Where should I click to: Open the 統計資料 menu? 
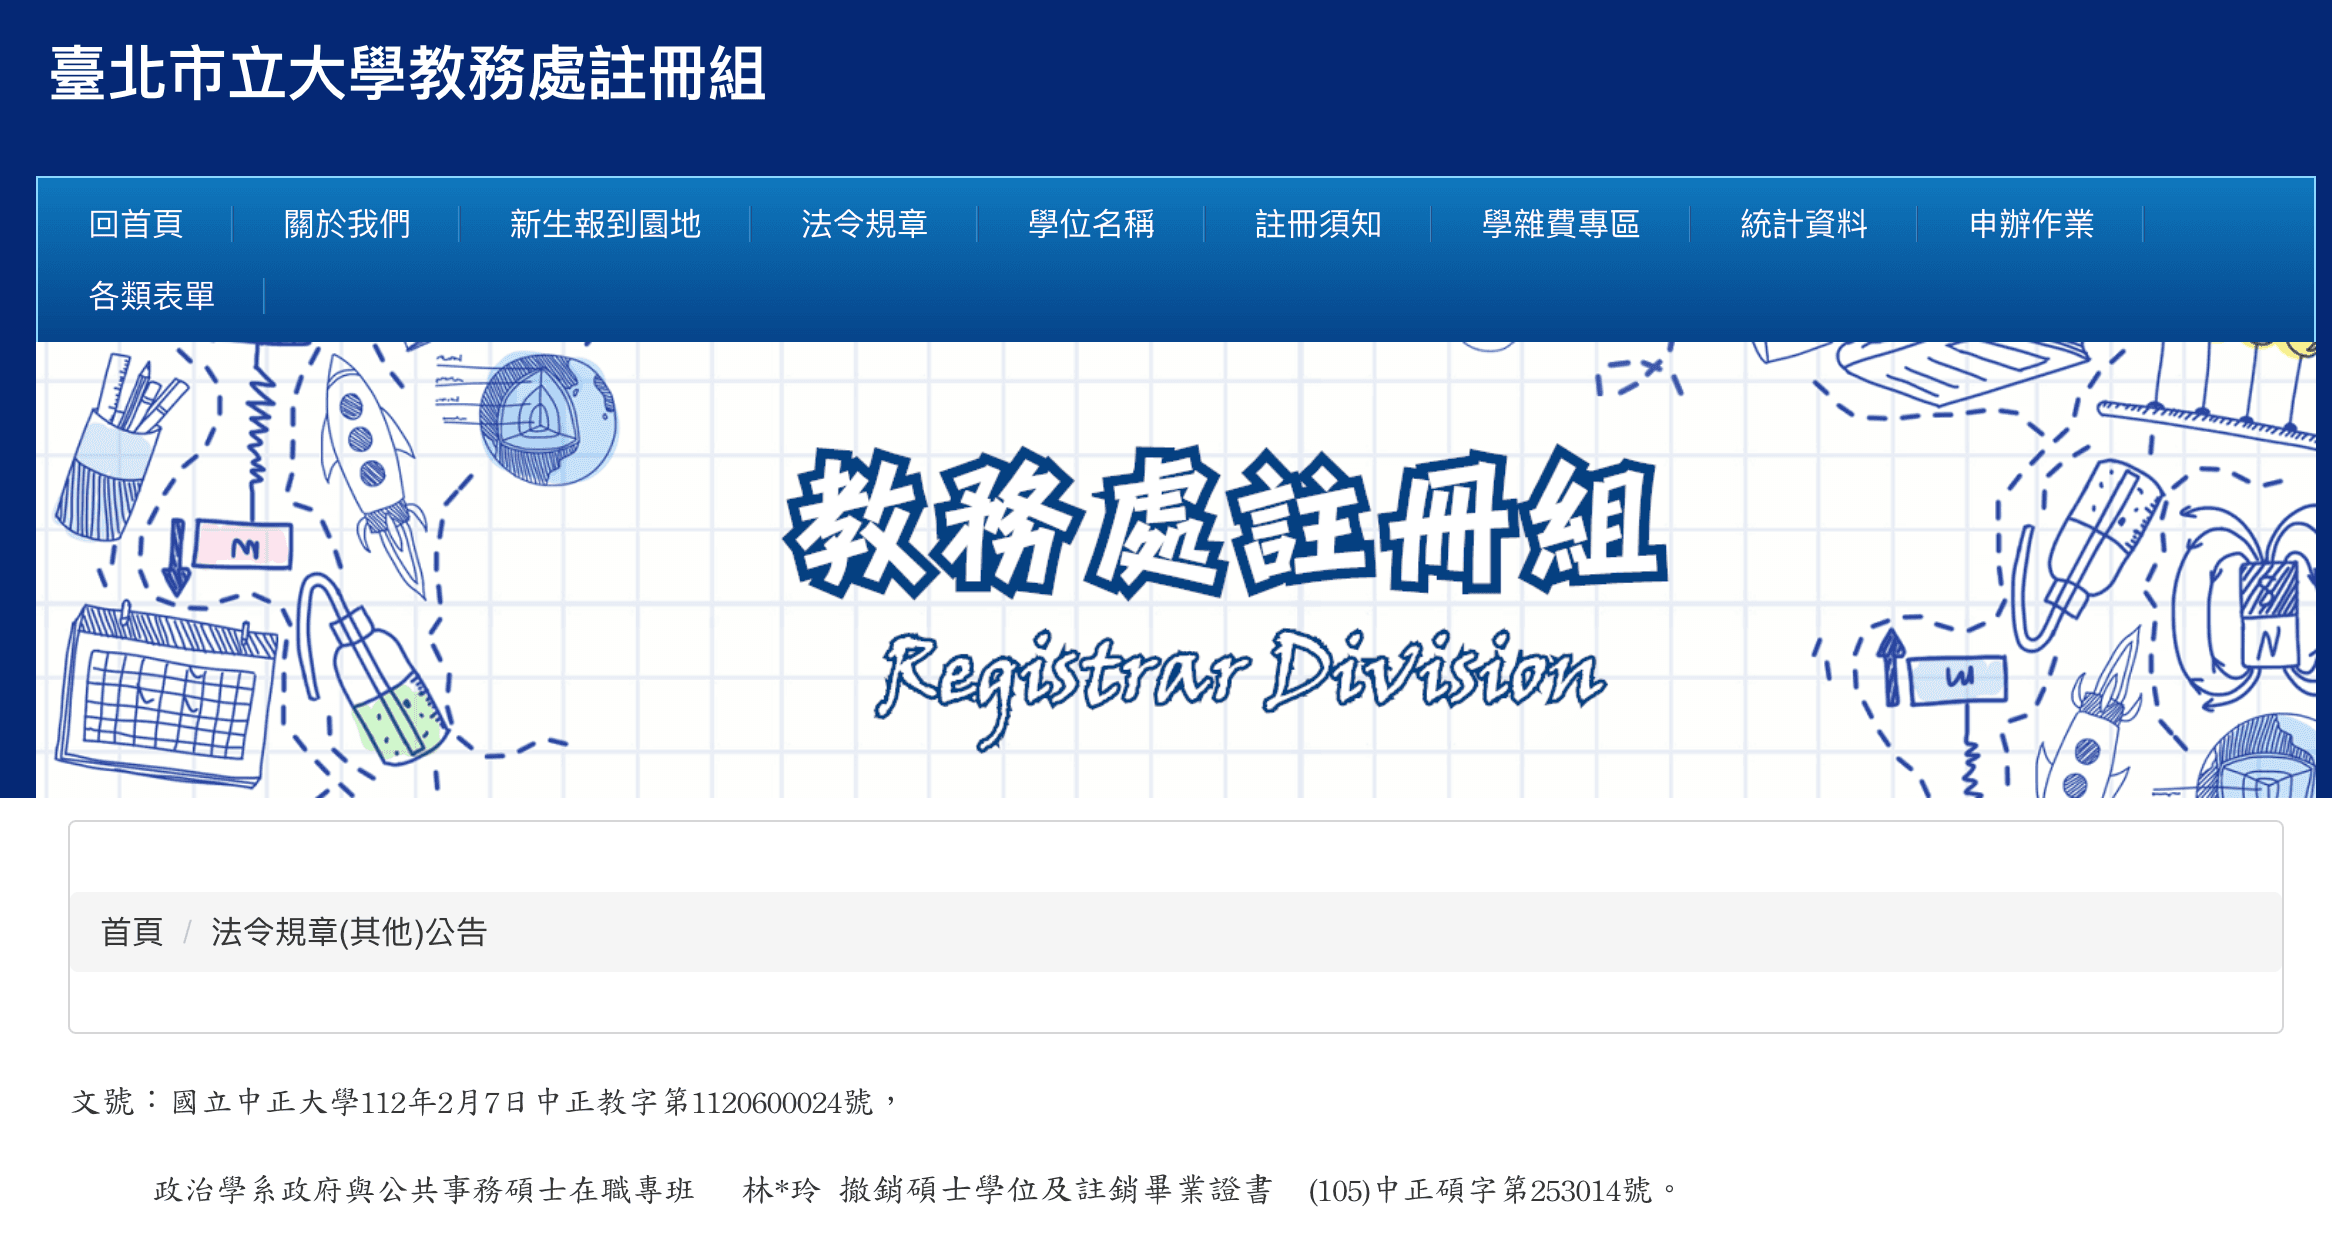click(x=1804, y=224)
